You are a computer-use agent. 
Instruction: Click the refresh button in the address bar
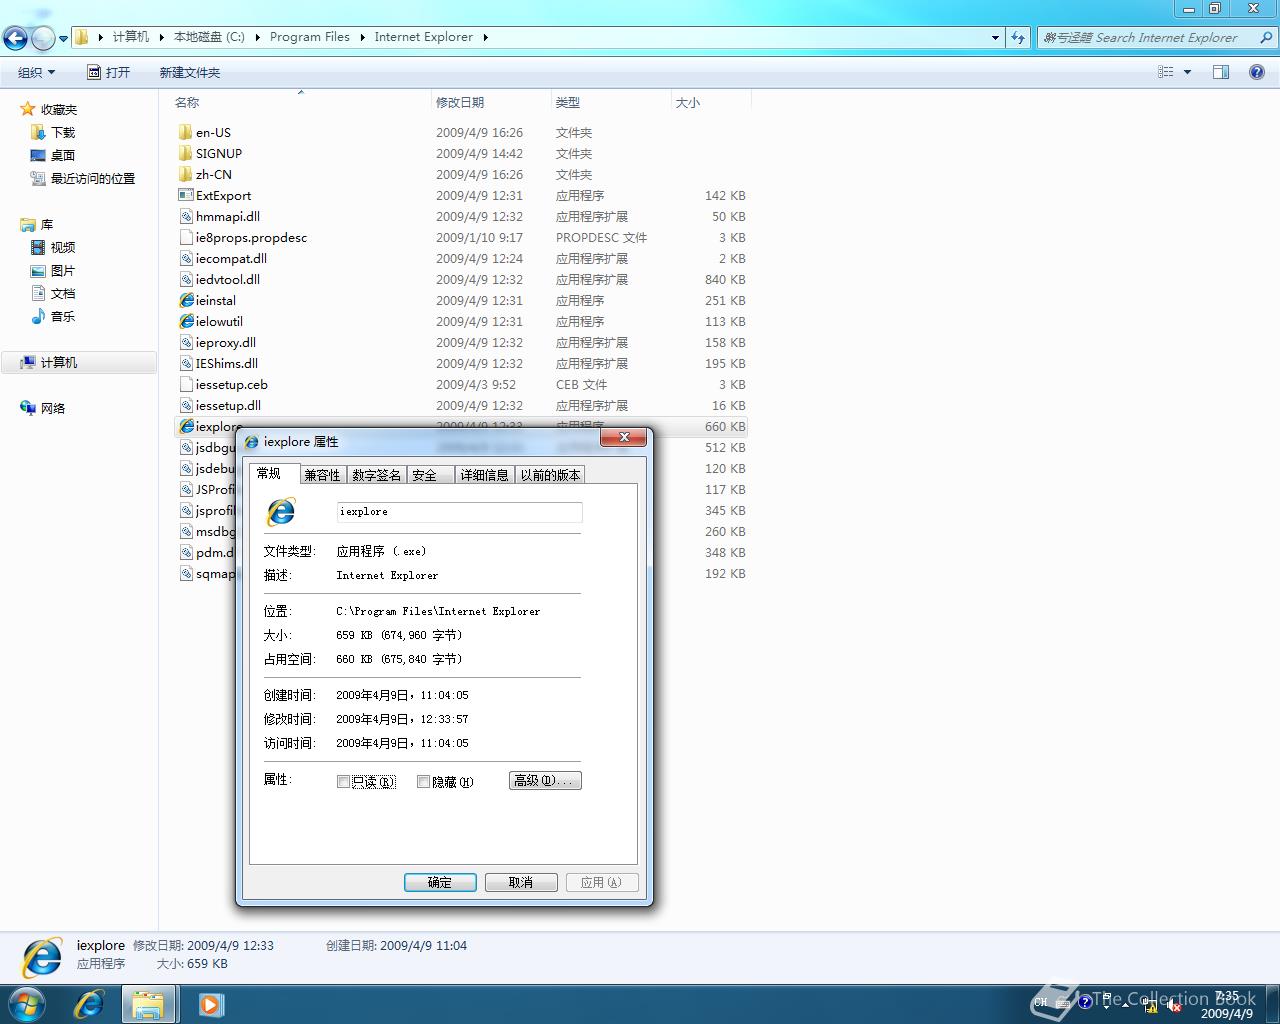(1018, 37)
